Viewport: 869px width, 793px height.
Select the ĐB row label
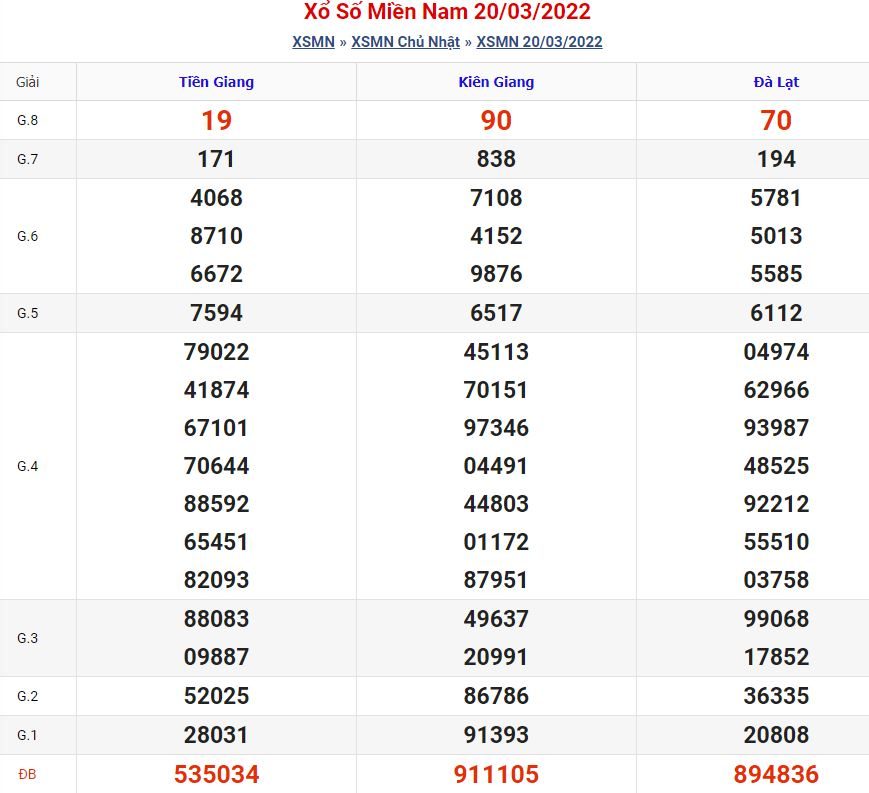(28, 774)
